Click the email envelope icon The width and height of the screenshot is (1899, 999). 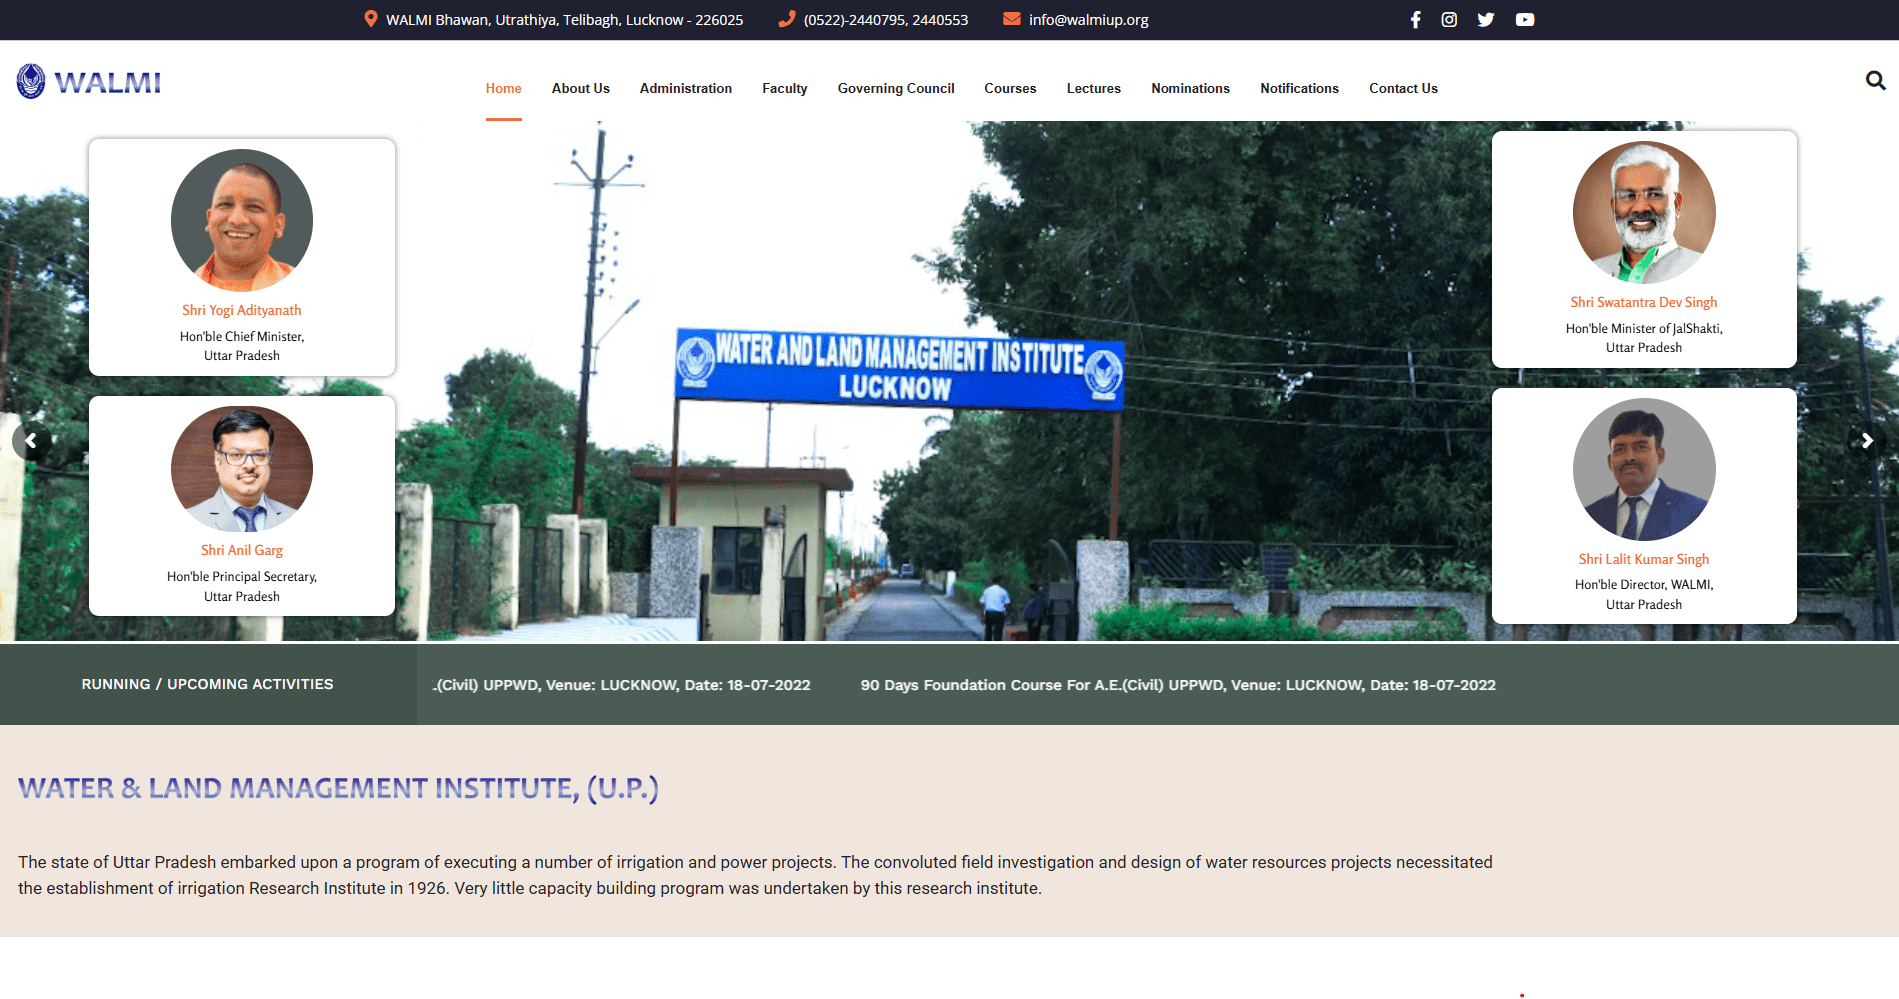pyautogui.click(x=1012, y=19)
